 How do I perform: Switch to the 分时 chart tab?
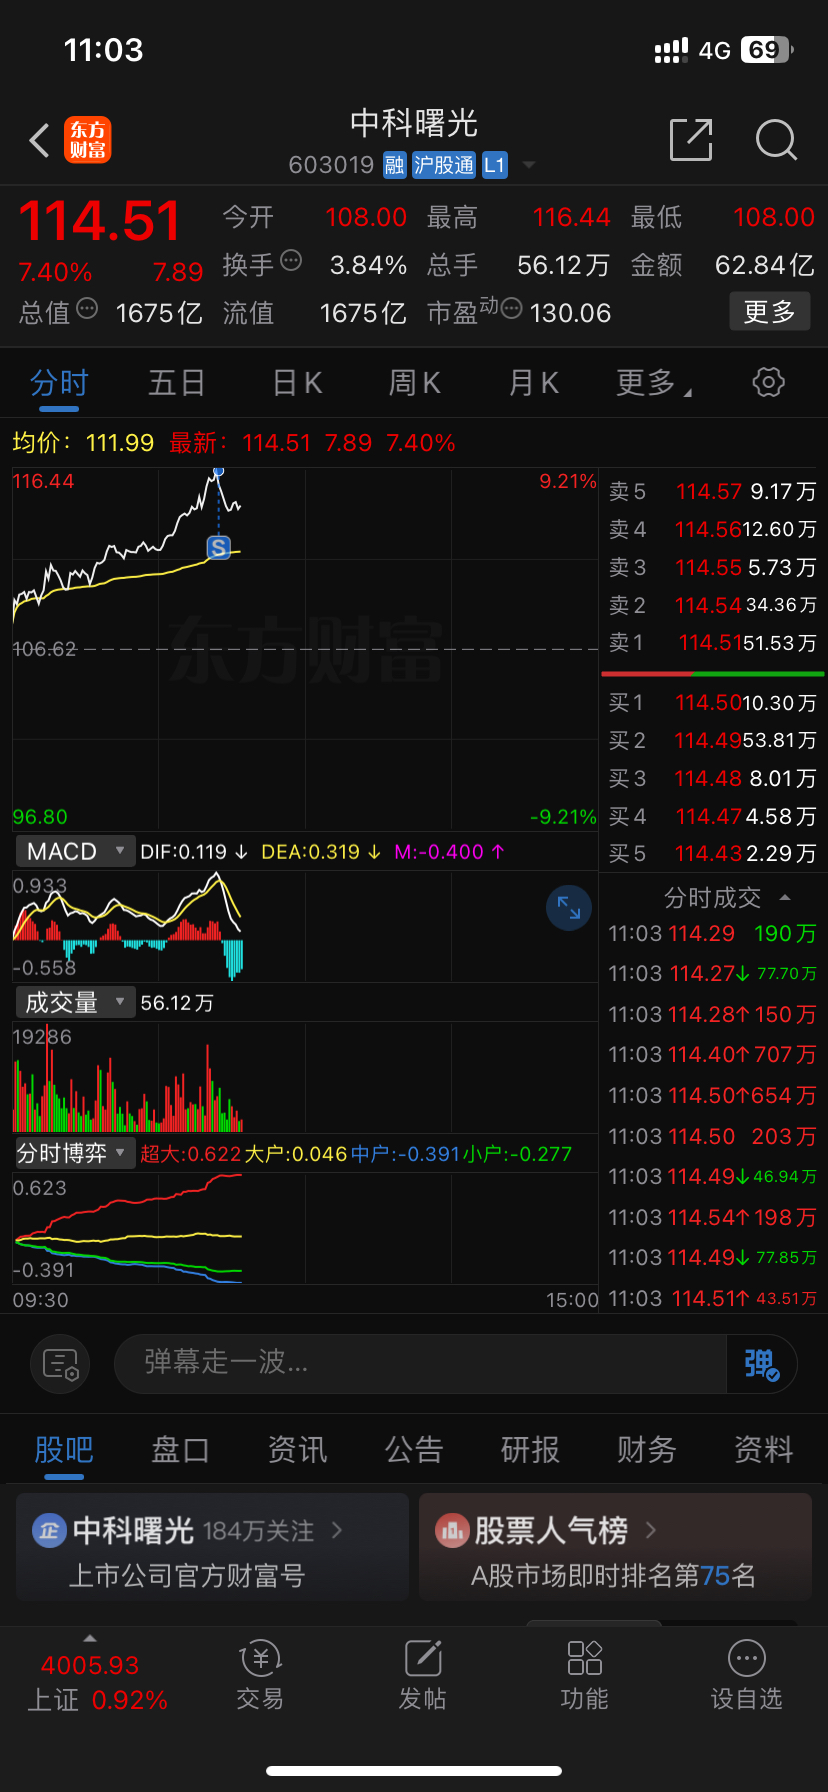[59, 383]
